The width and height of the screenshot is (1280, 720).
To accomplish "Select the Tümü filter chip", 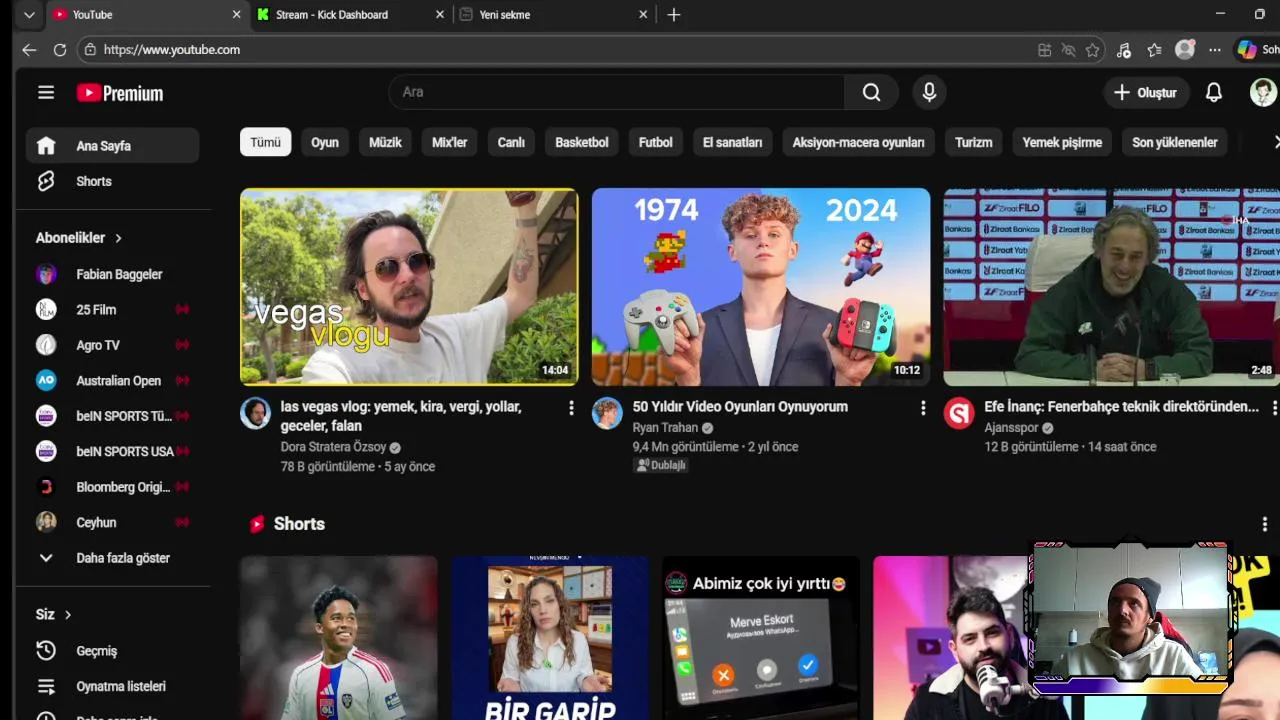I will click(x=265, y=142).
